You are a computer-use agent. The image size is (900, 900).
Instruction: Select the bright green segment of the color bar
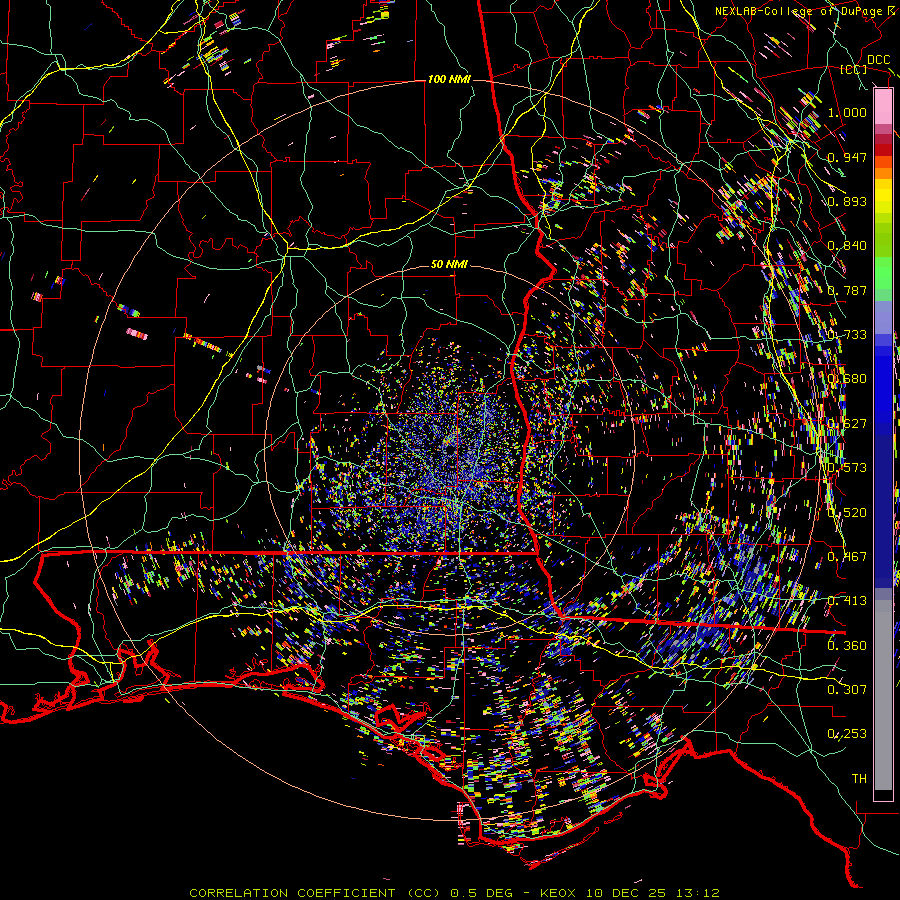point(883,273)
